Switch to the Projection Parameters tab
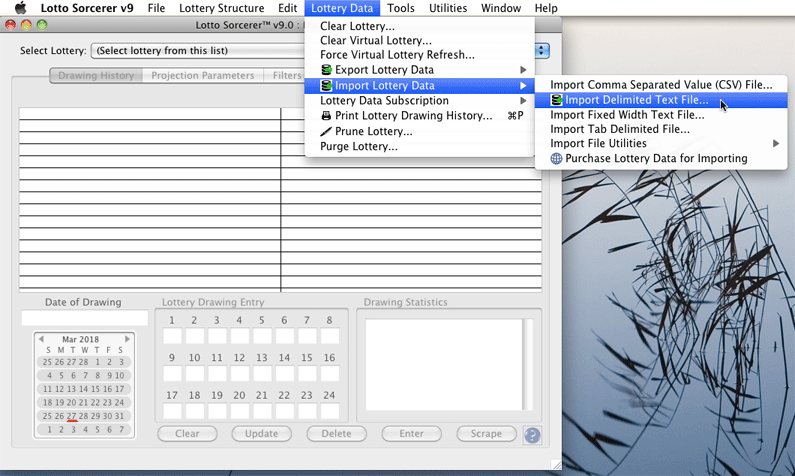Viewport: 795px width, 476px height. pos(203,75)
